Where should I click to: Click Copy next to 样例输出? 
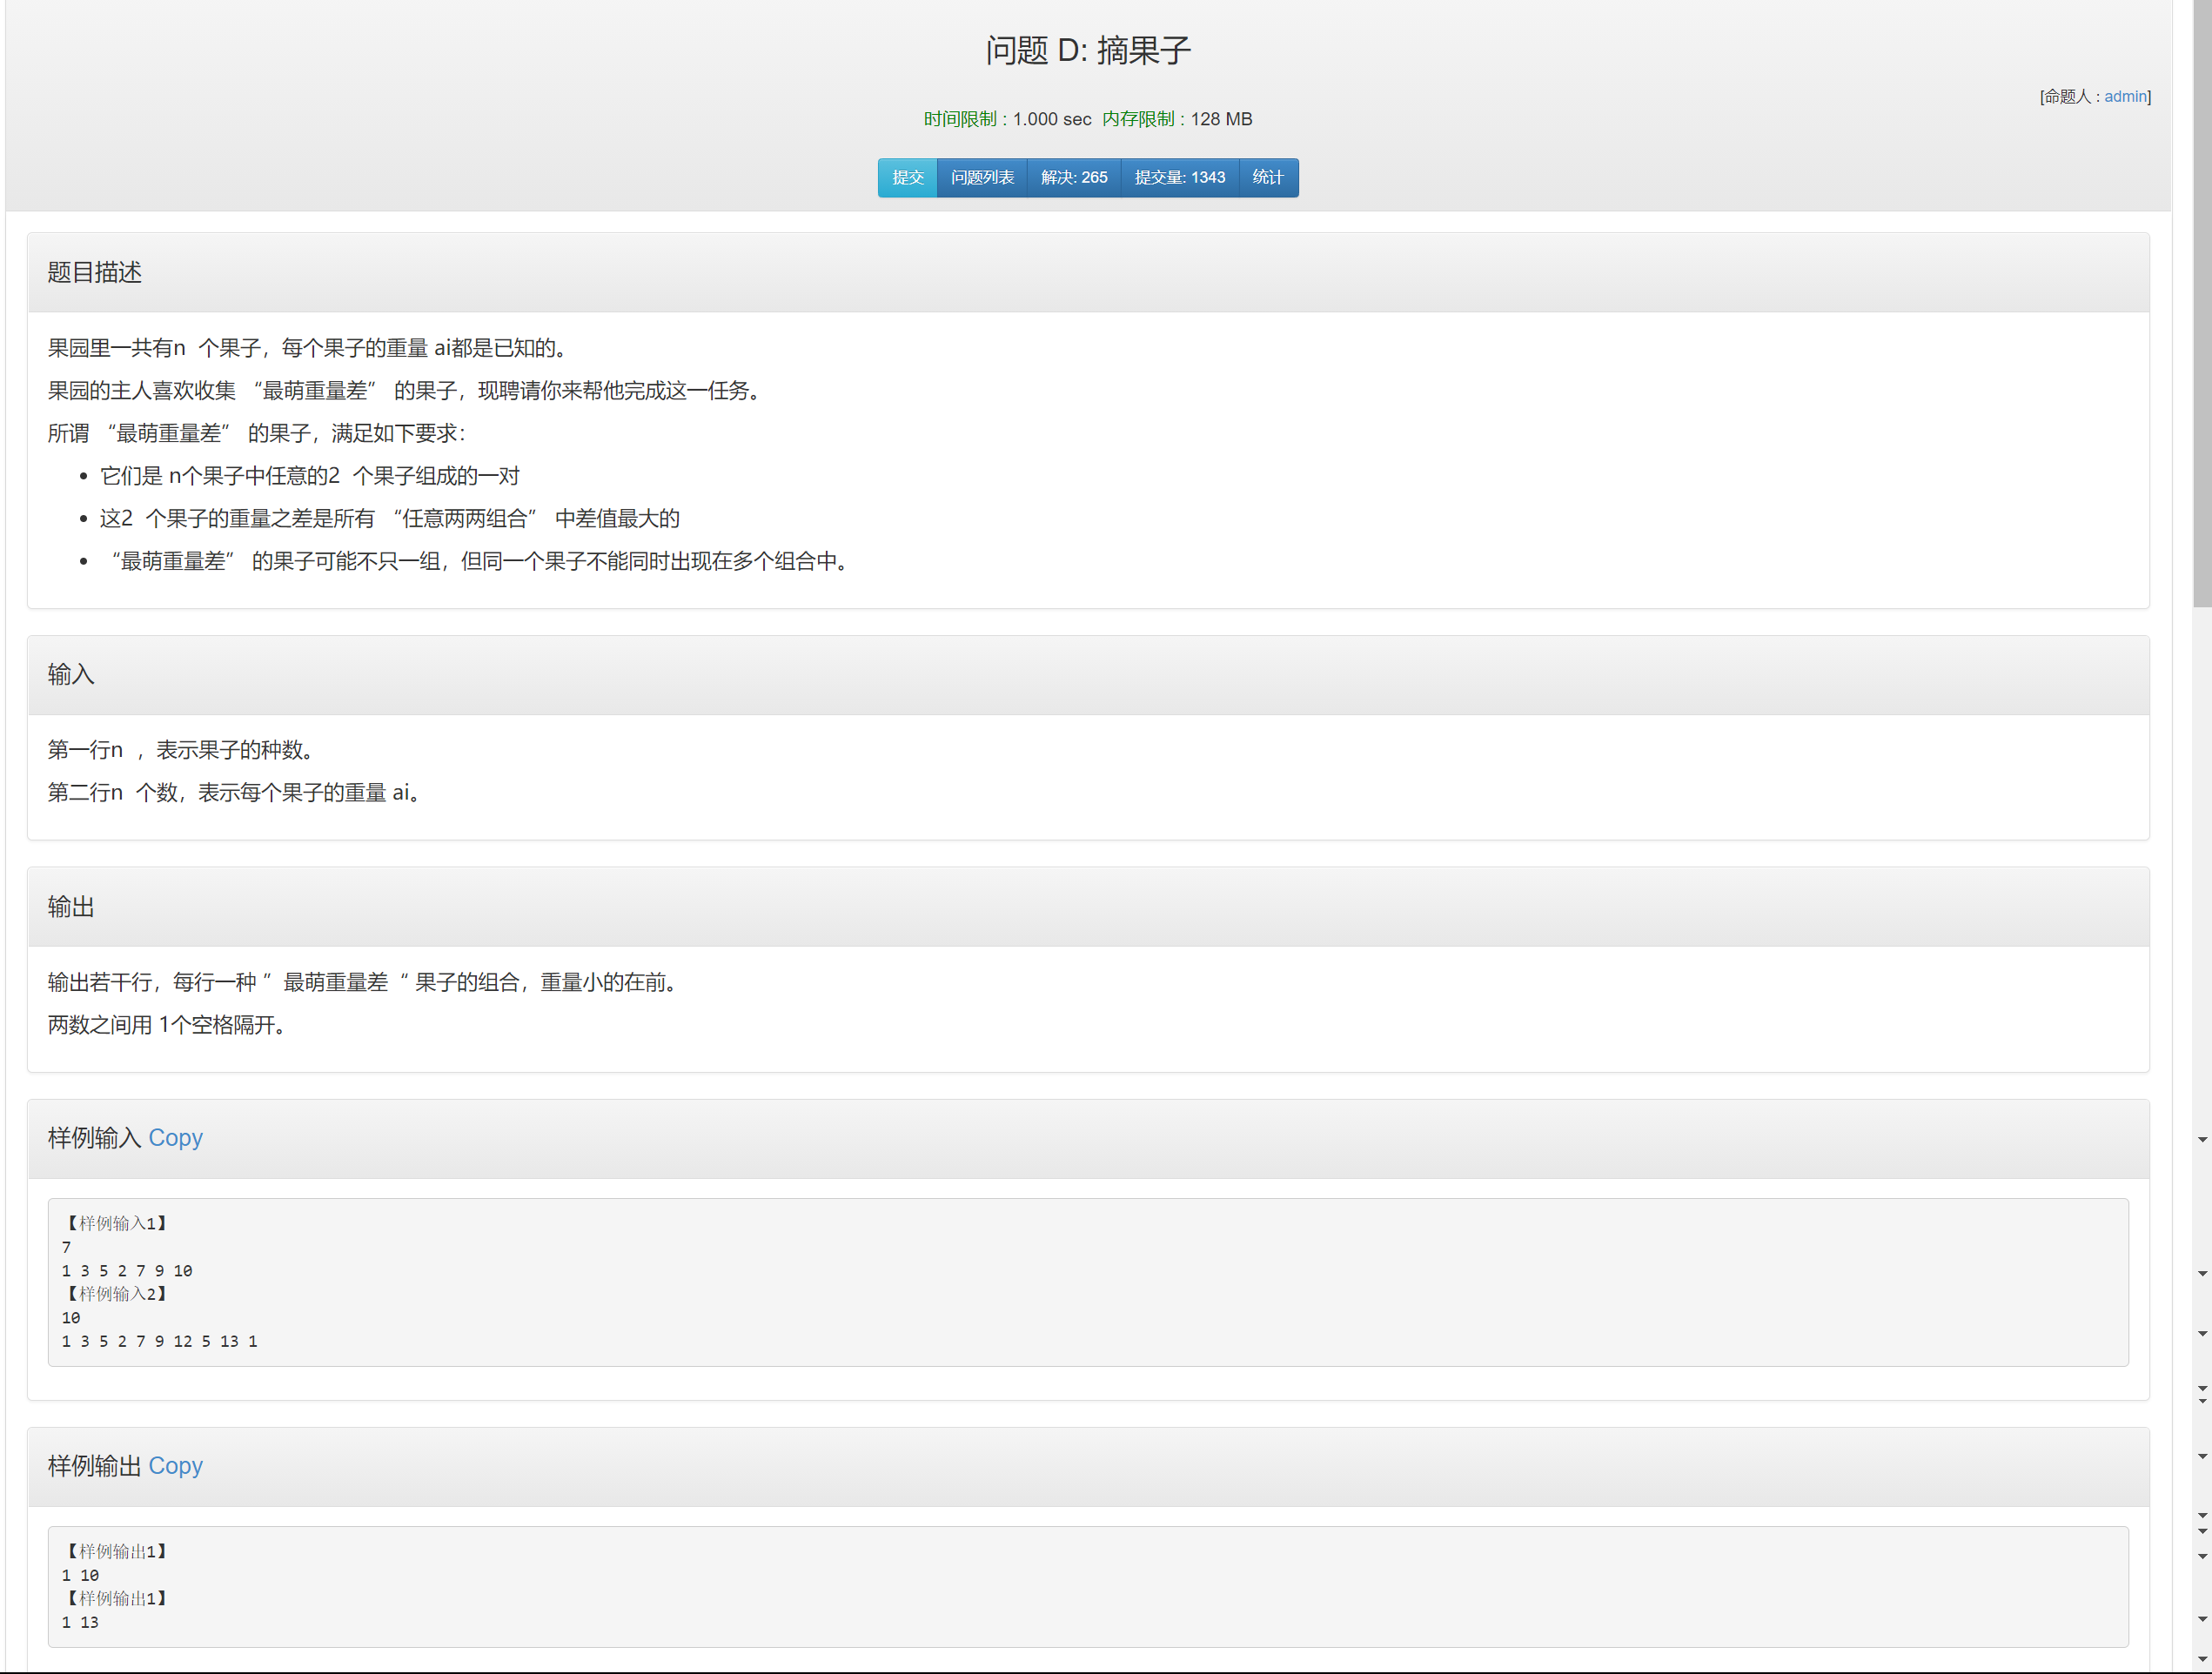coord(175,1466)
